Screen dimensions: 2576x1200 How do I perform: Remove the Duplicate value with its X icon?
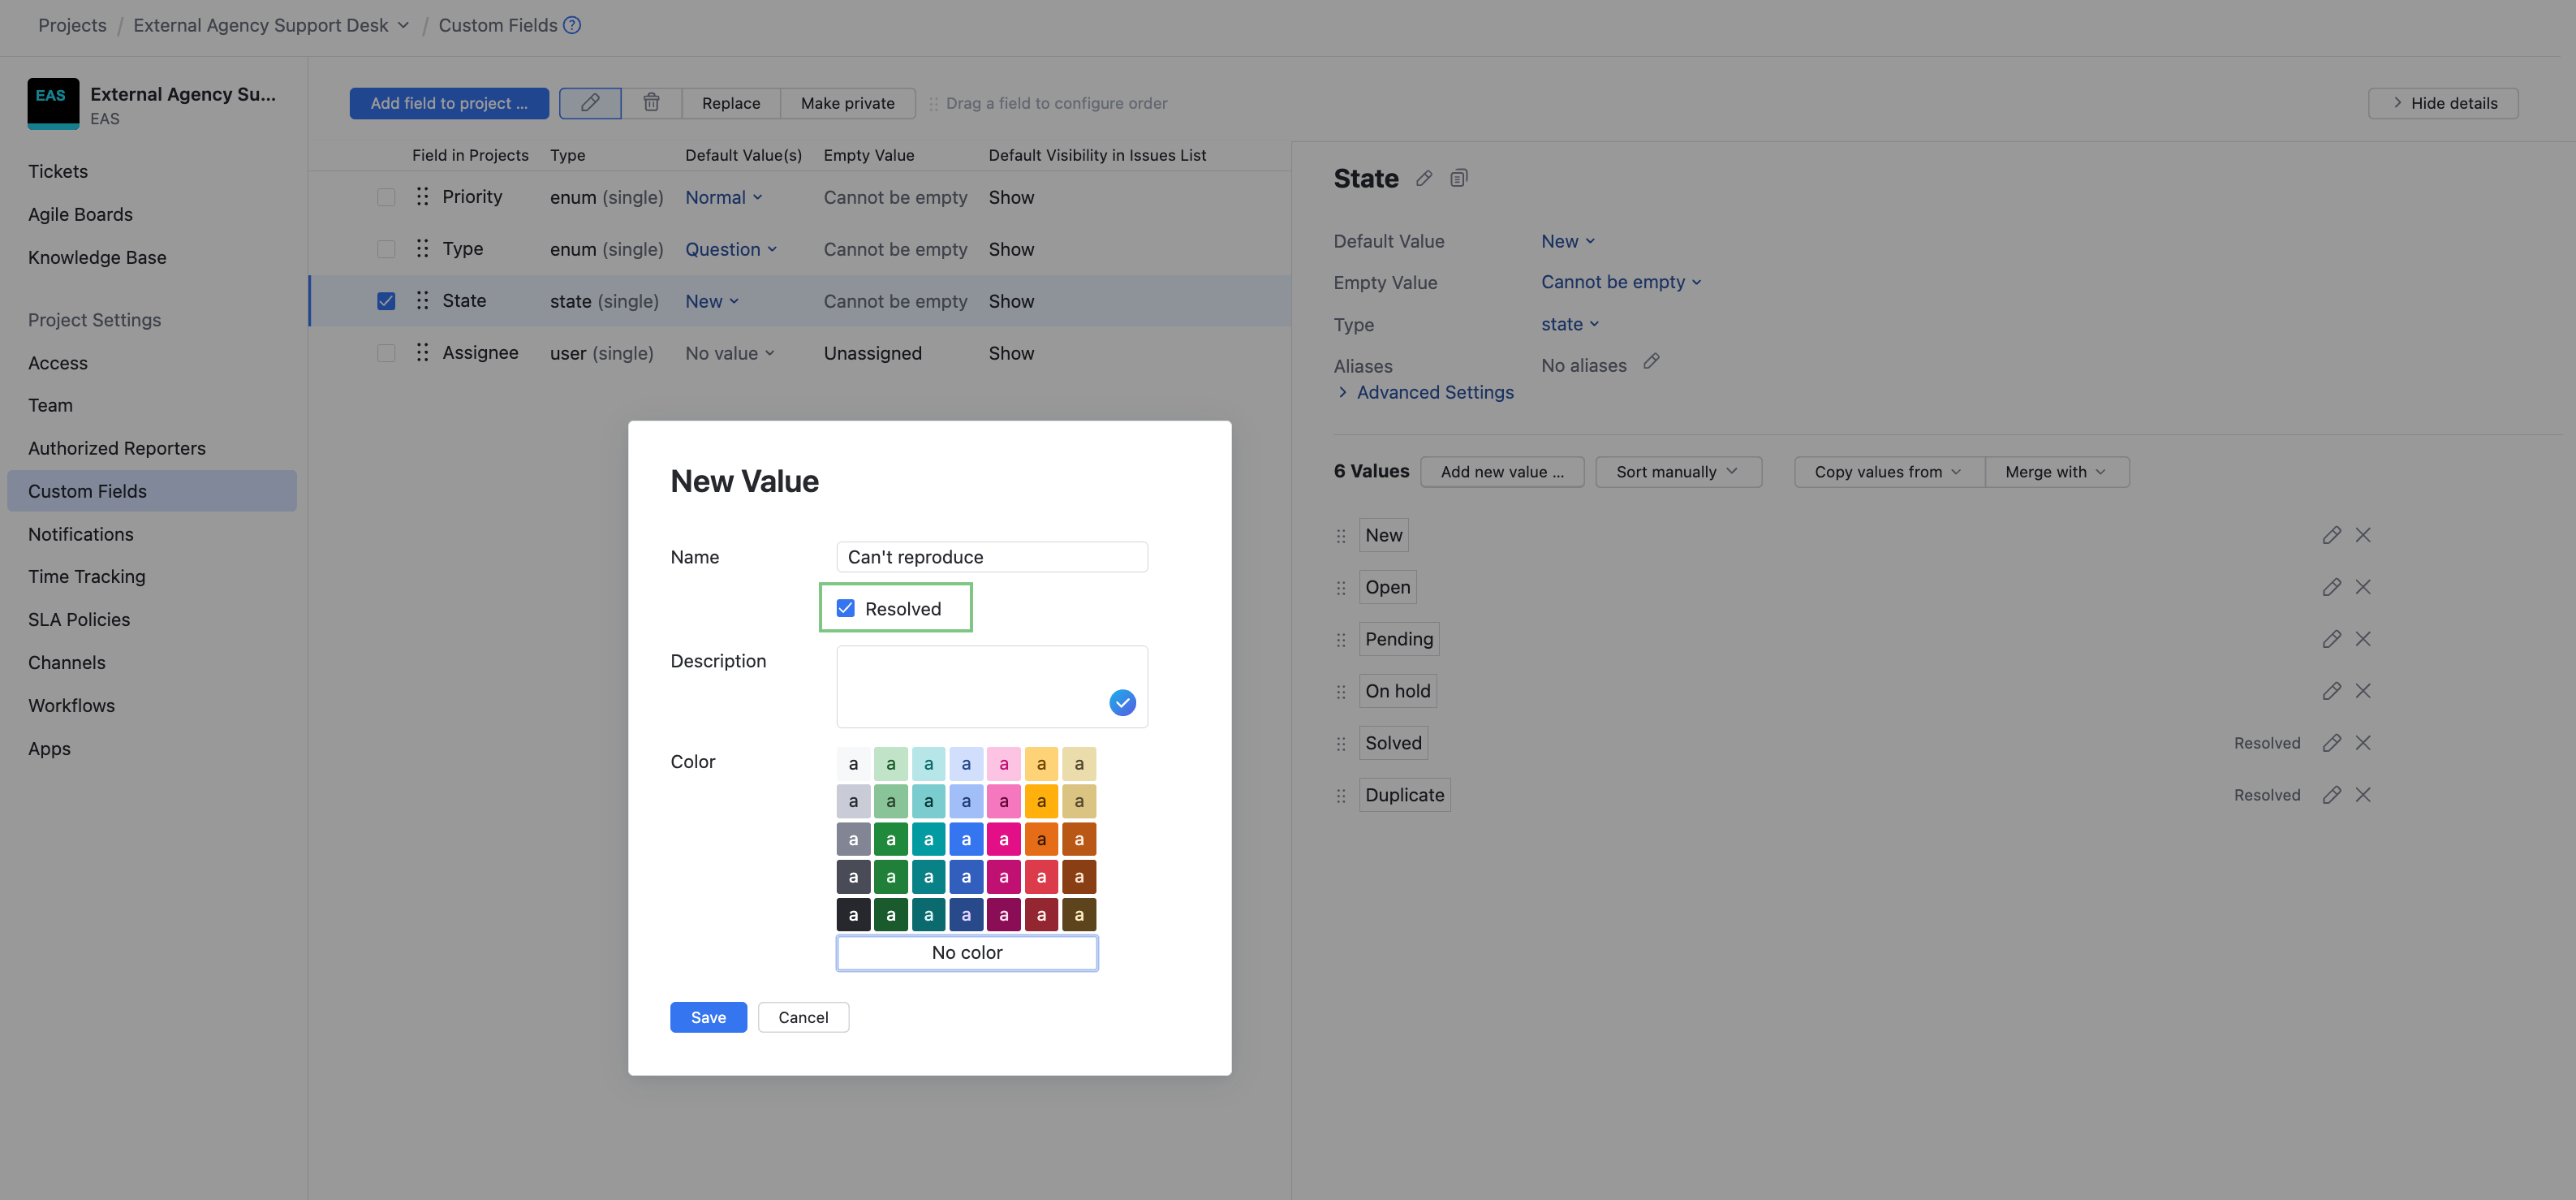[x=2363, y=794]
